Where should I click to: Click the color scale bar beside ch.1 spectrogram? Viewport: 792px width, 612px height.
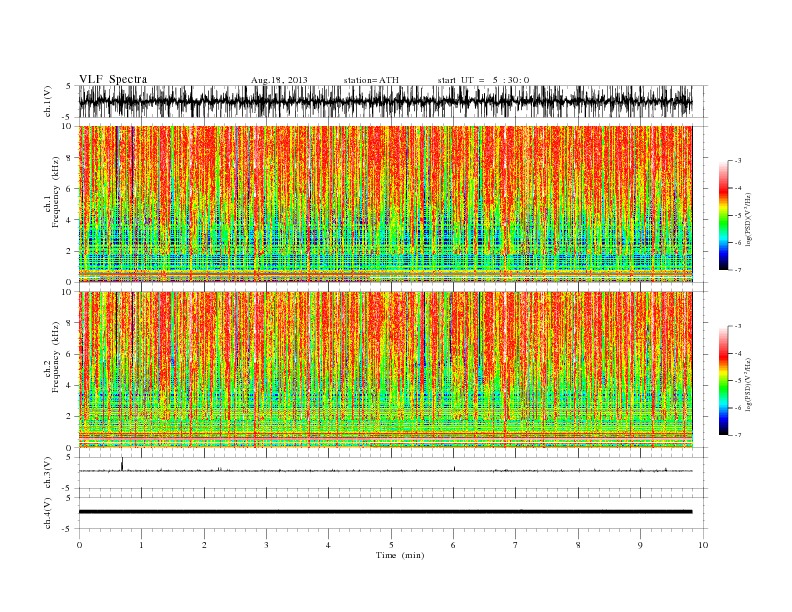pos(723,215)
